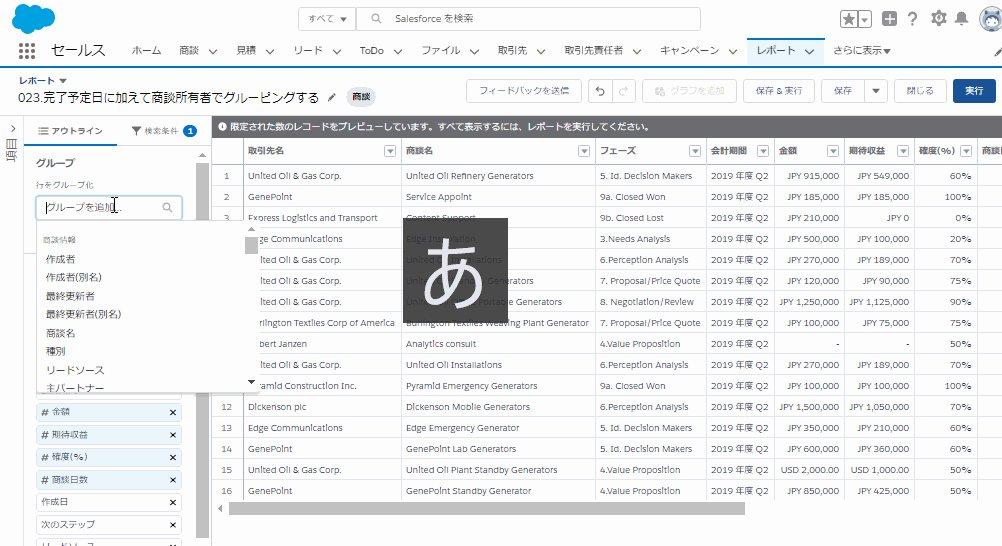
Task: Open the global actions plus icon
Action: tap(889, 19)
